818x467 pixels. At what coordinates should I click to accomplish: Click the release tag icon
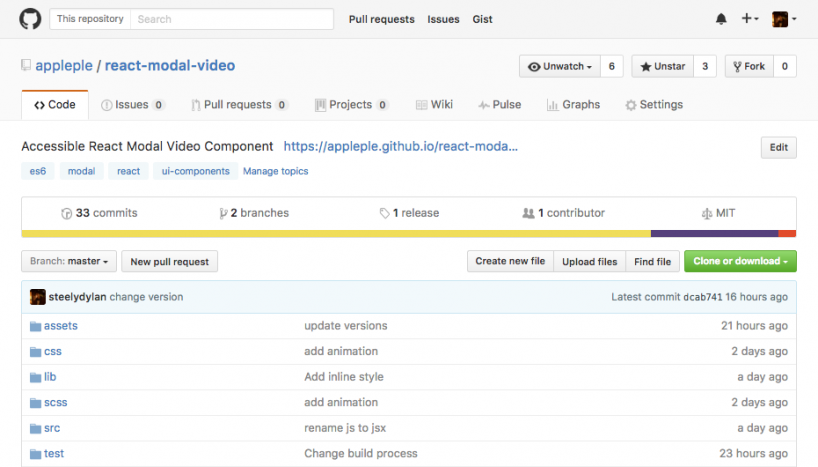tap(385, 213)
